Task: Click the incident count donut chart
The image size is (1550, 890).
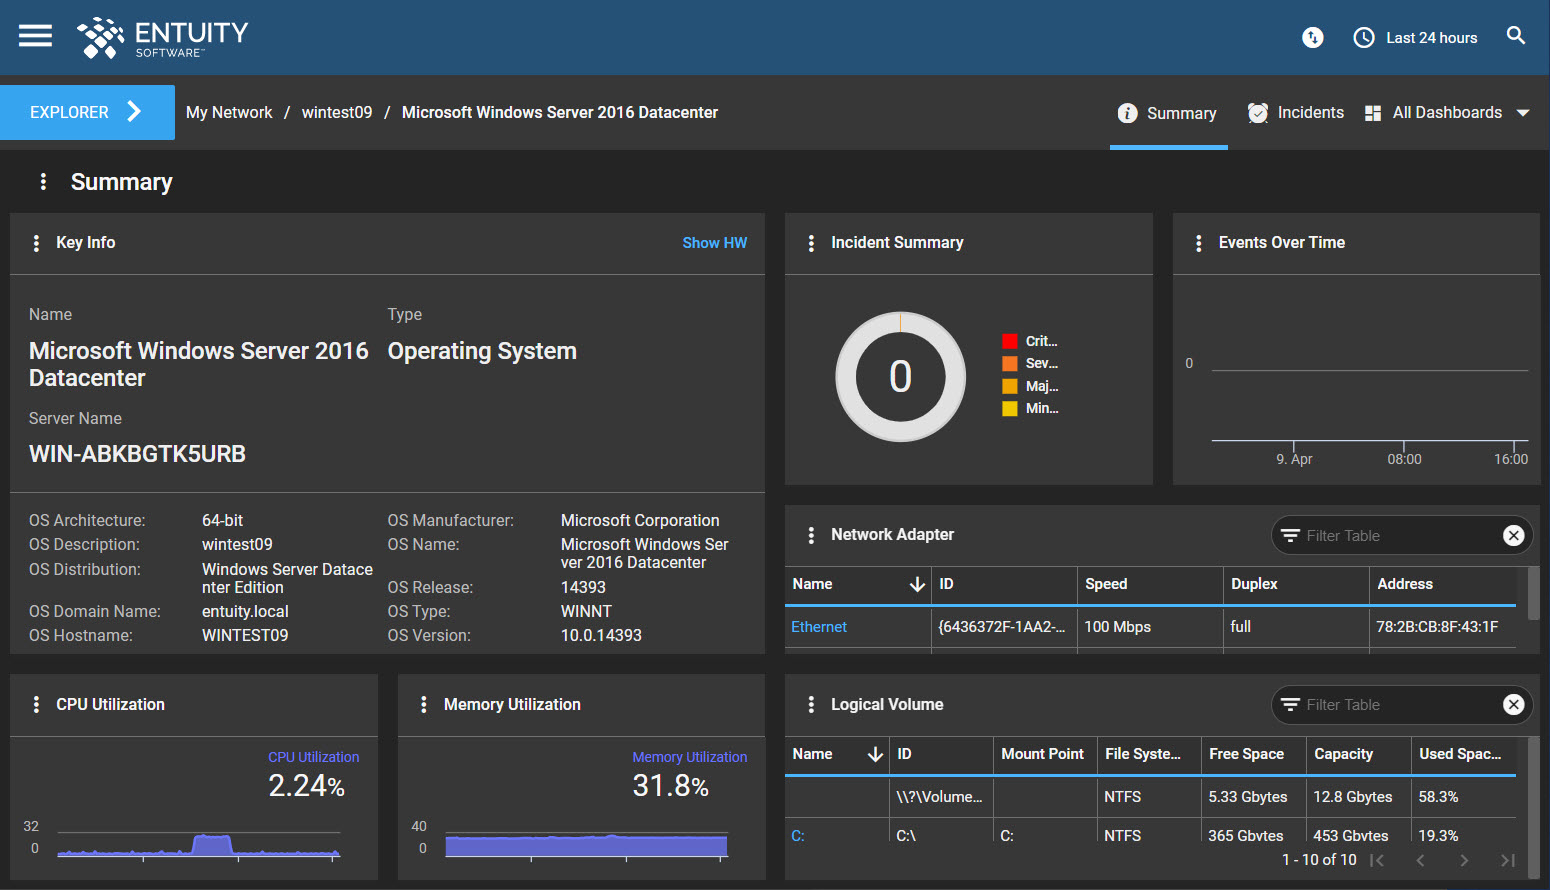Action: pyautogui.click(x=900, y=377)
